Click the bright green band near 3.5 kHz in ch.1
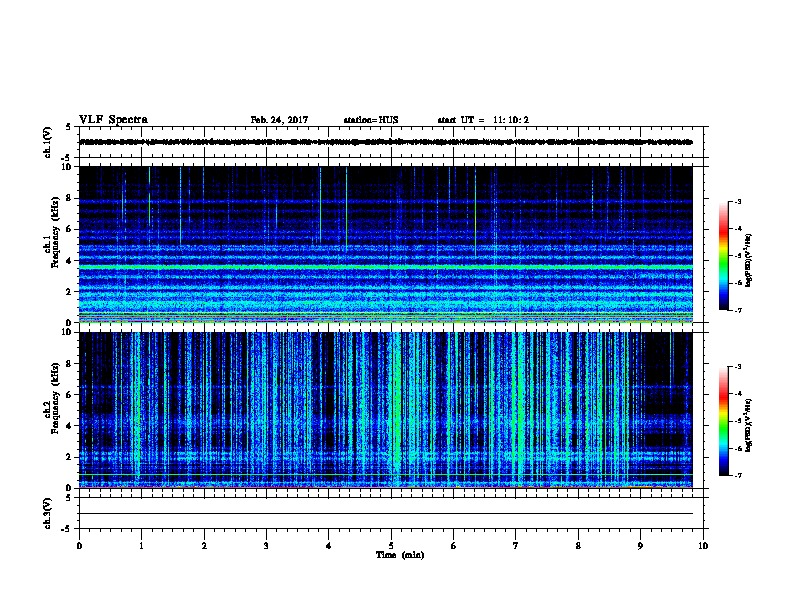Screen dimensions: 792x612 (386, 267)
